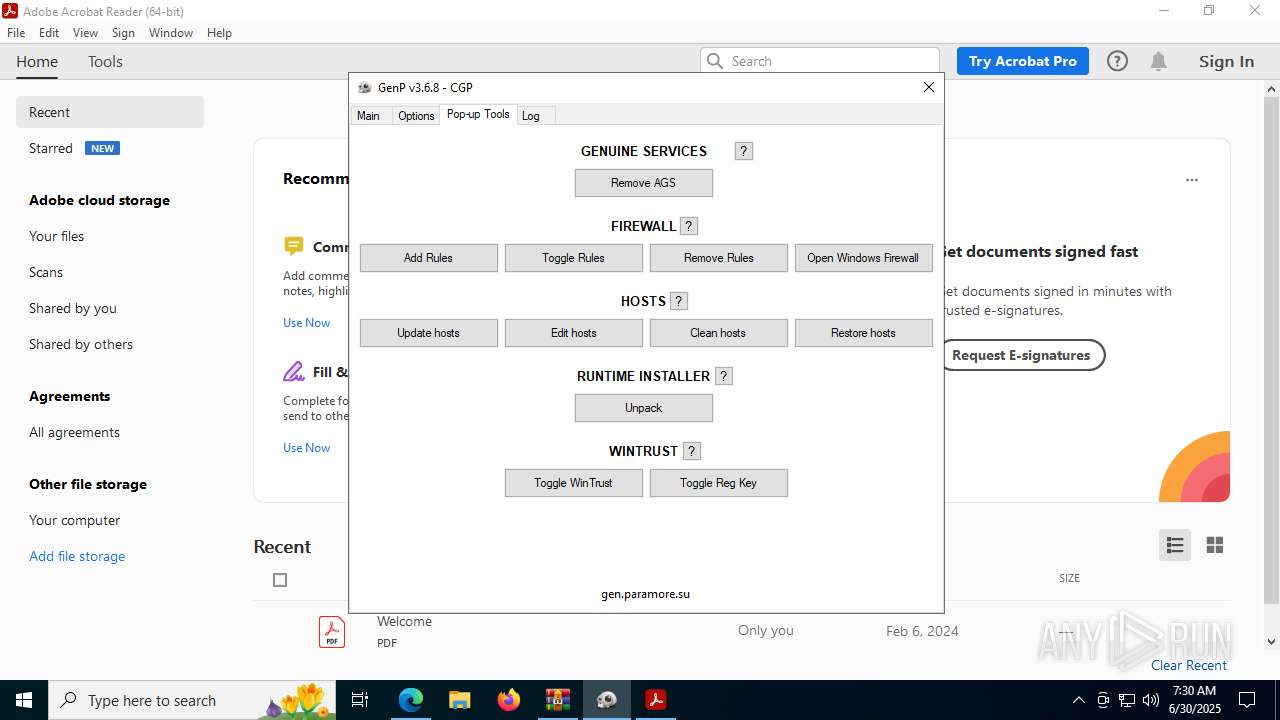Click the Acrobat search input field

pyautogui.click(x=820, y=61)
